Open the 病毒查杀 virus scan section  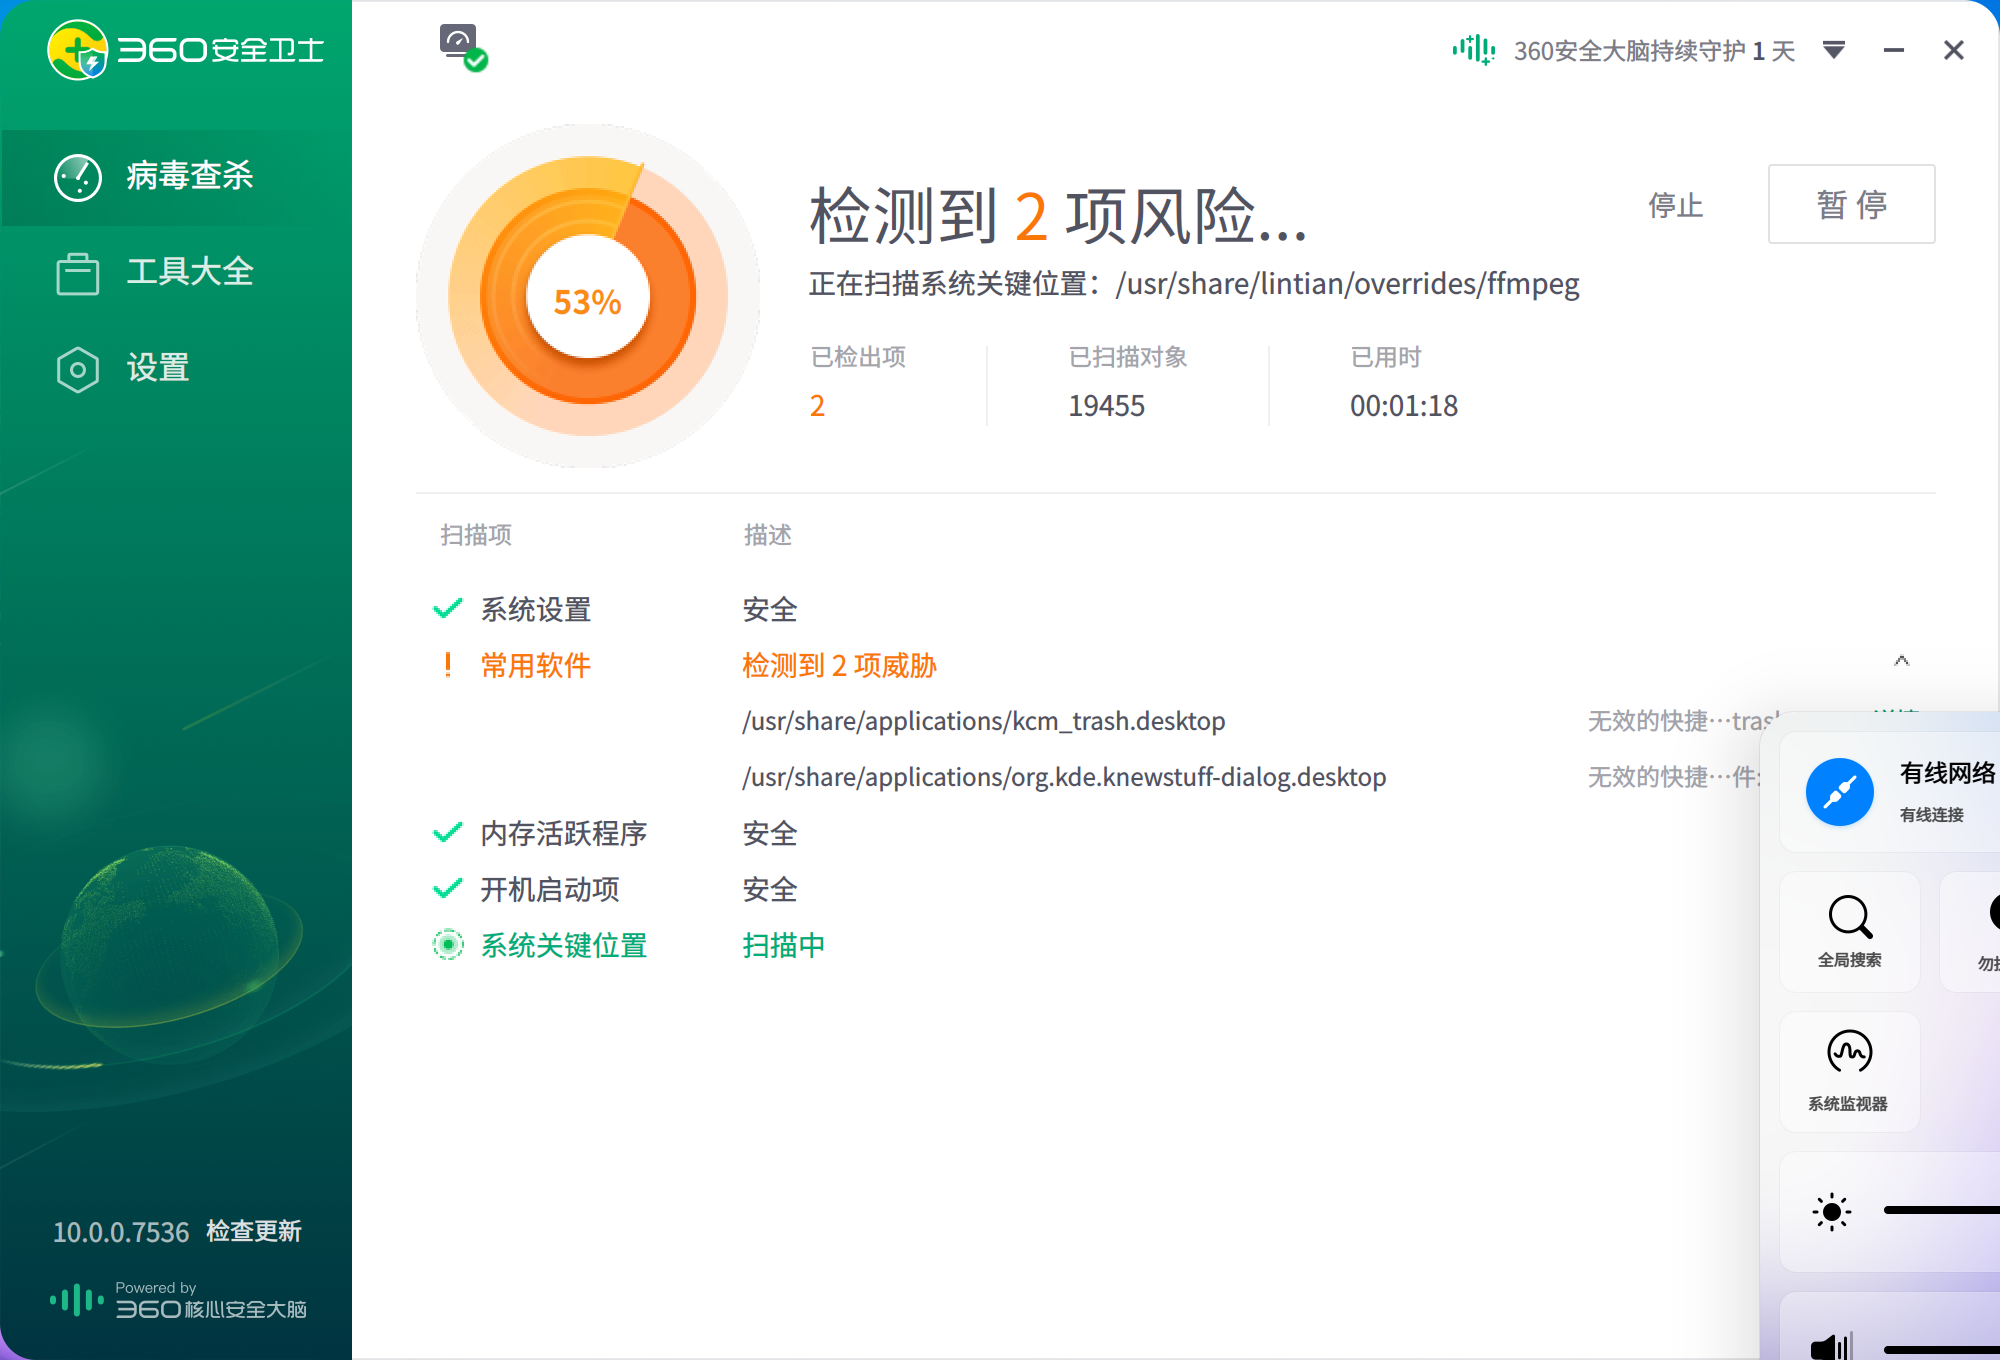(x=176, y=177)
